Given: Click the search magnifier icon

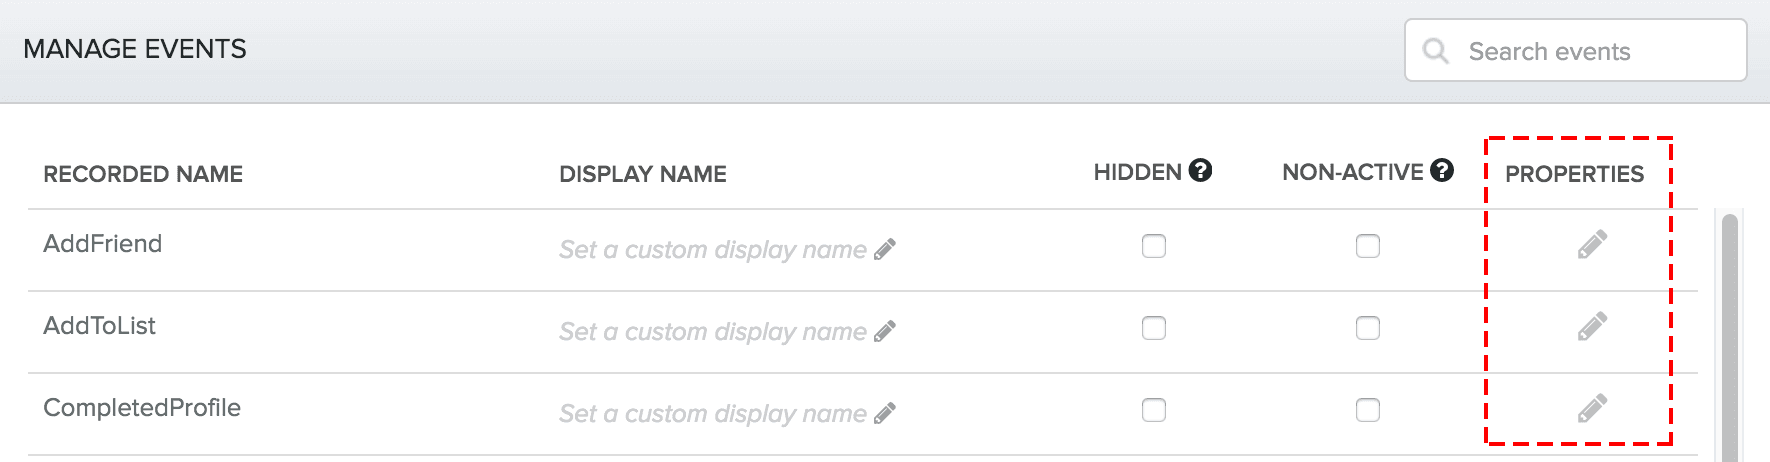Looking at the screenshot, I should pyautogui.click(x=1435, y=51).
